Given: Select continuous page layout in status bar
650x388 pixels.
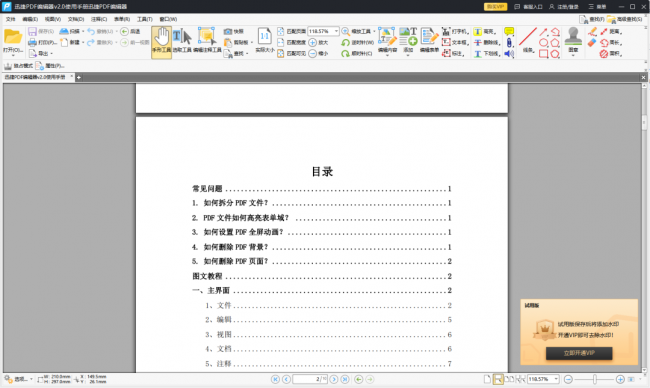Looking at the screenshot, I should click(498, 379).
